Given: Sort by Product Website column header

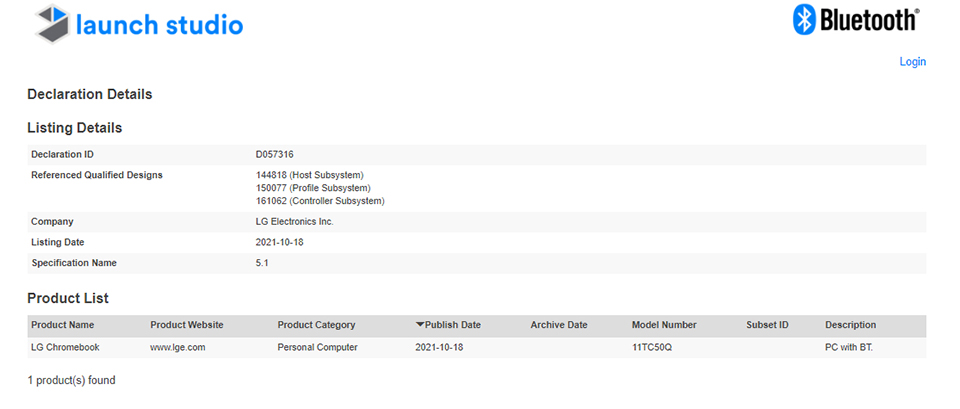Looking at the screenshot, I should [x=187, y=325].
